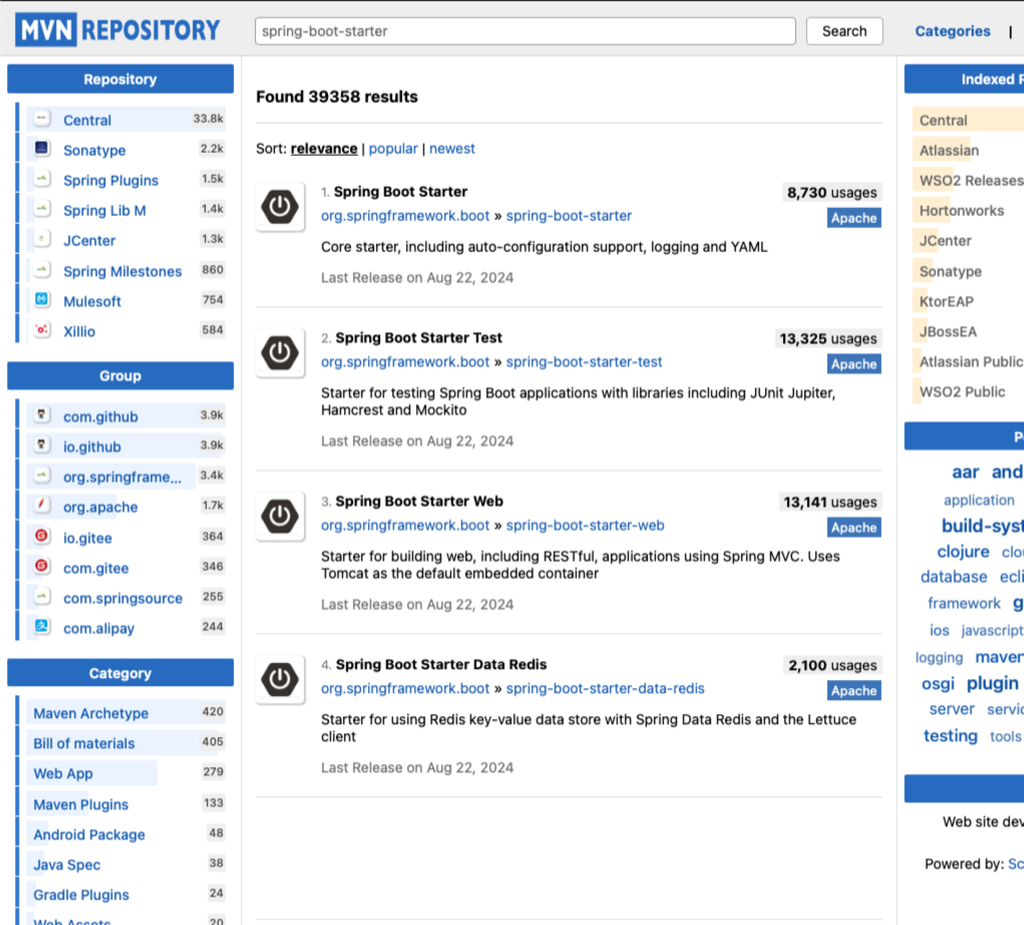Viewport: 1024px width, 925px height.
Task: Open the Categories link in header
Action: click(x=952, y=31)
